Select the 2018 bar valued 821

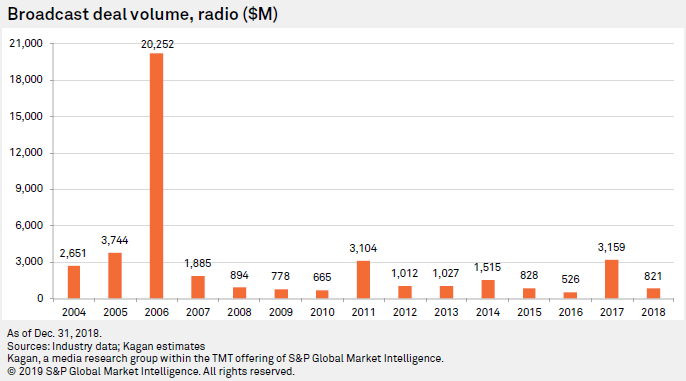[x=653, y=294]
